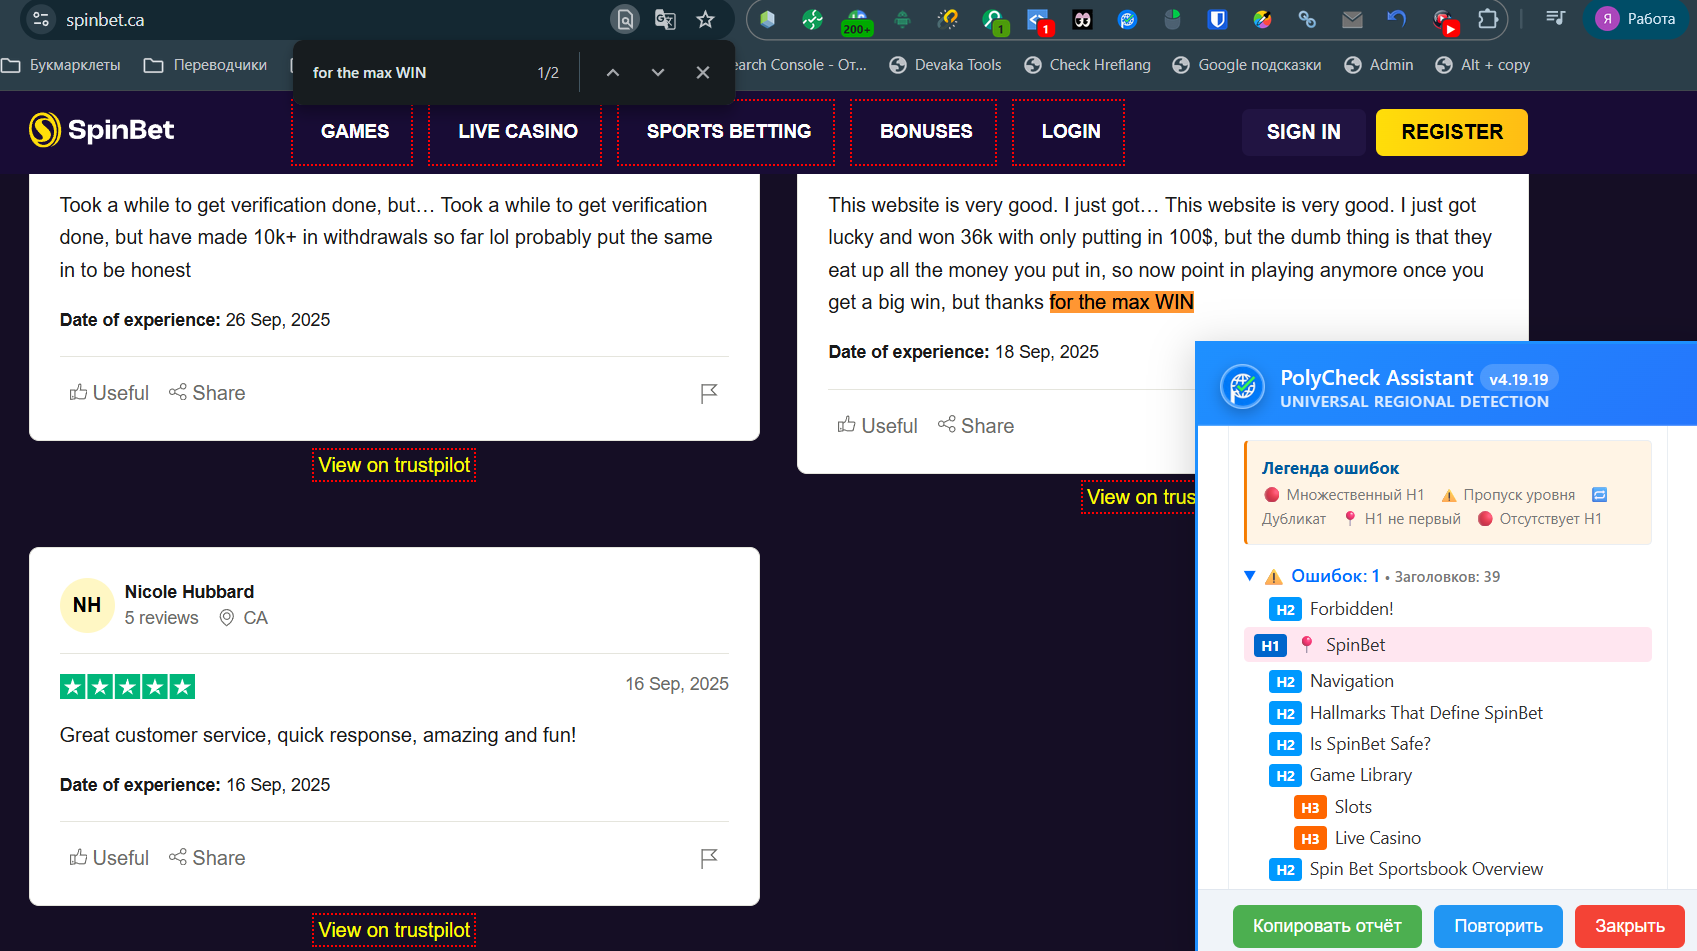The width and height of the screenshot is (1697, 951).
Task: Bookmark this page with the star icon
Action: 706,19
